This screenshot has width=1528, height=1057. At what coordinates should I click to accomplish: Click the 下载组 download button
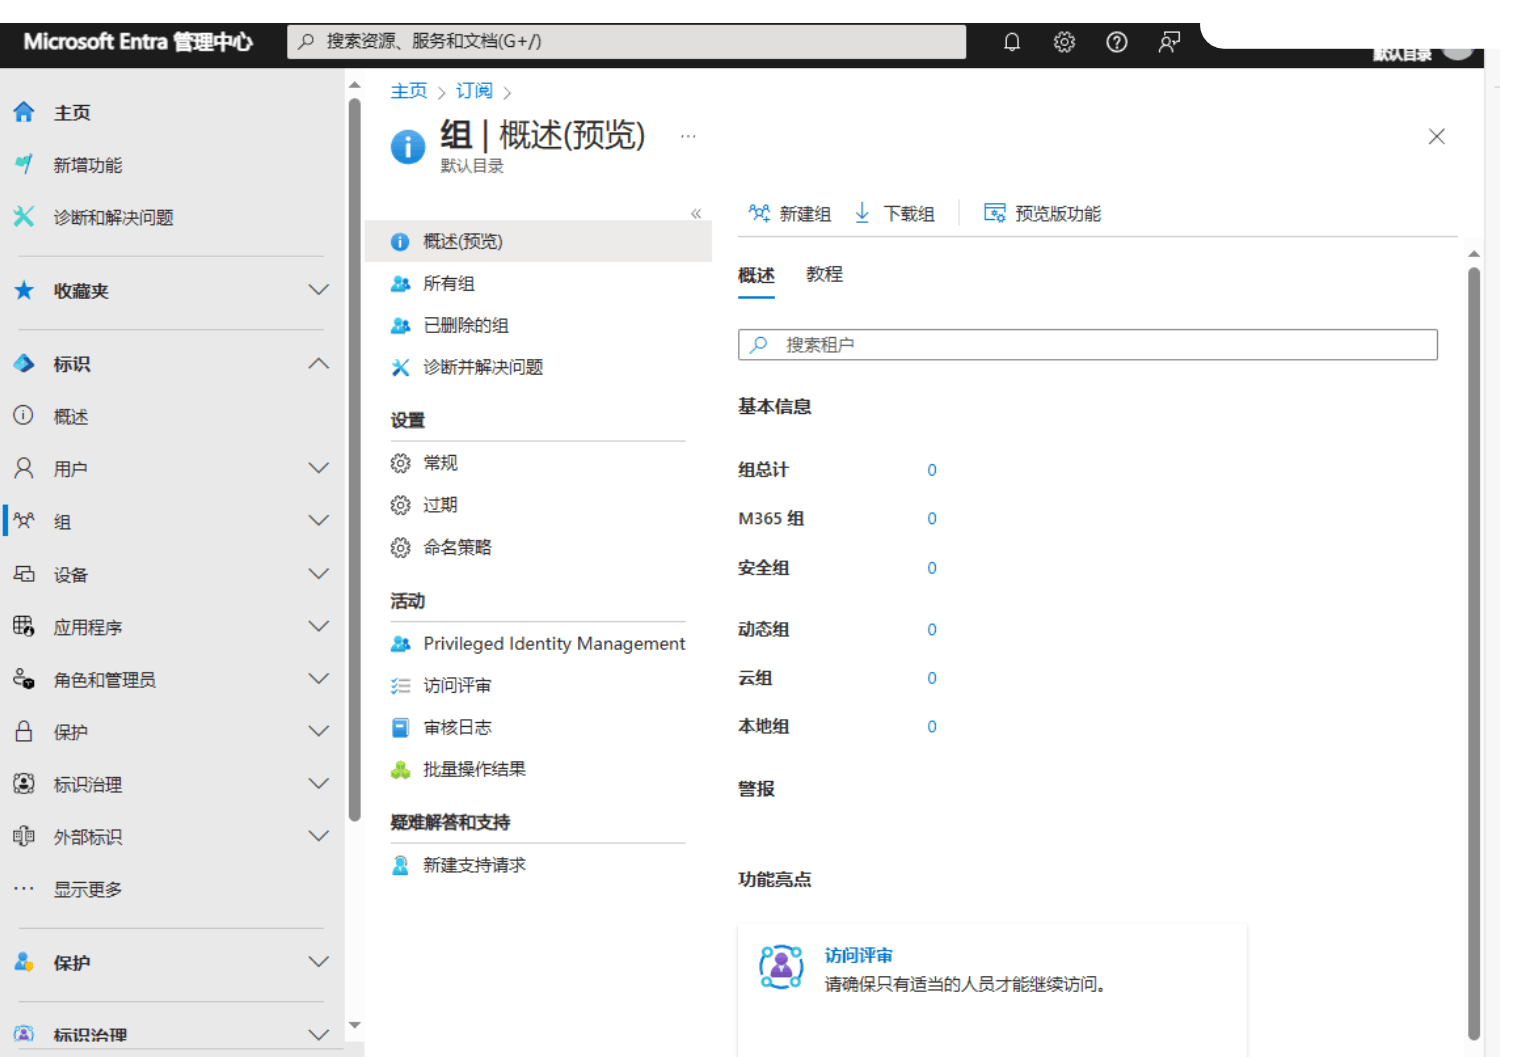895,213
